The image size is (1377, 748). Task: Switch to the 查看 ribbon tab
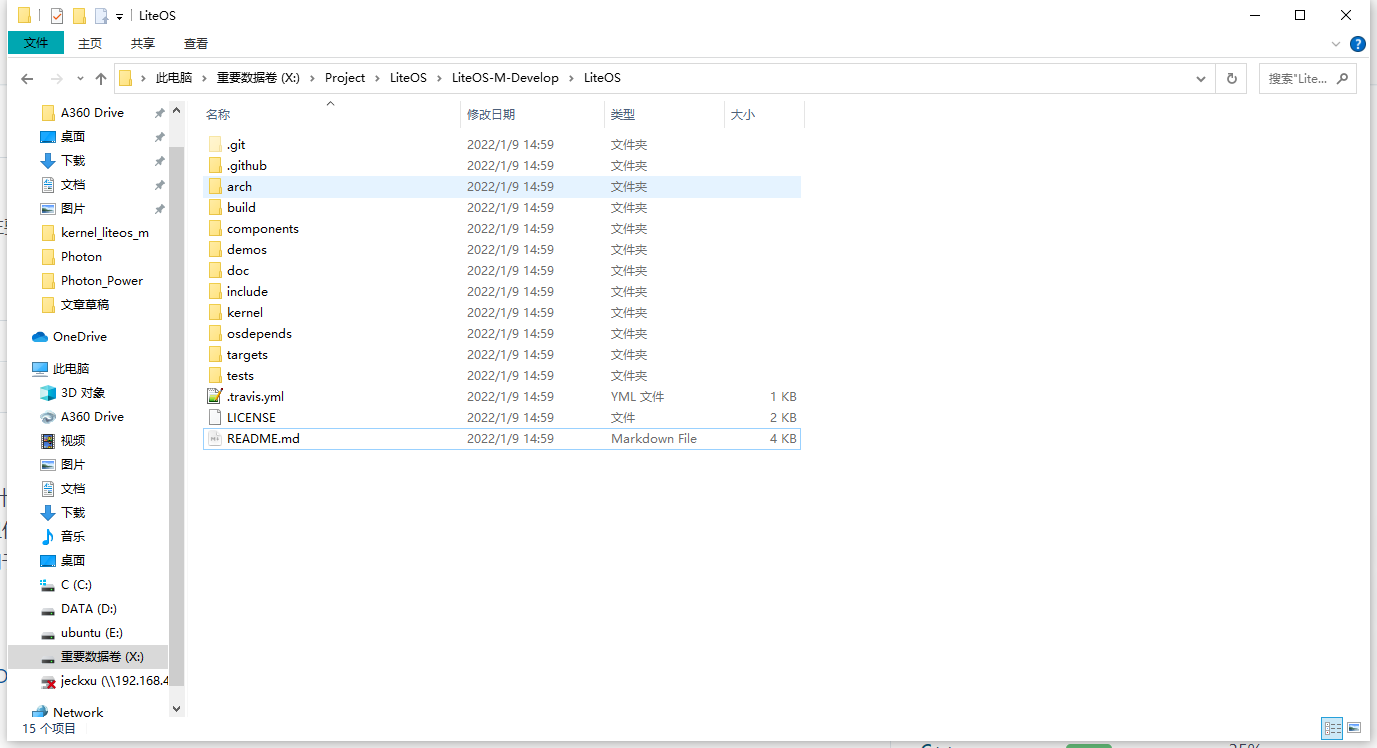coord(196,43)
